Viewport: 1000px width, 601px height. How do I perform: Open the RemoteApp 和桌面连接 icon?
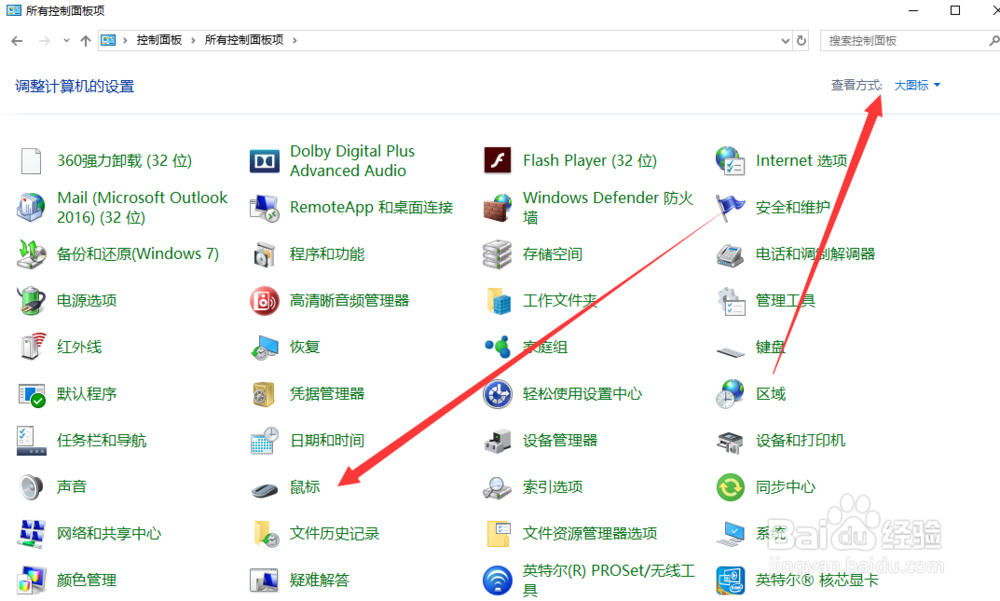264,207
